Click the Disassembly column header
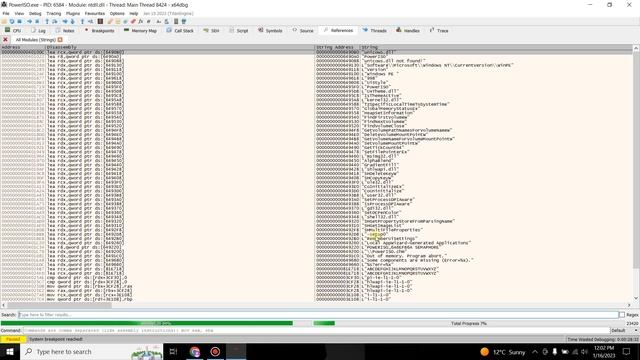Viewport: 640px width, 360px height. [180, 47]
